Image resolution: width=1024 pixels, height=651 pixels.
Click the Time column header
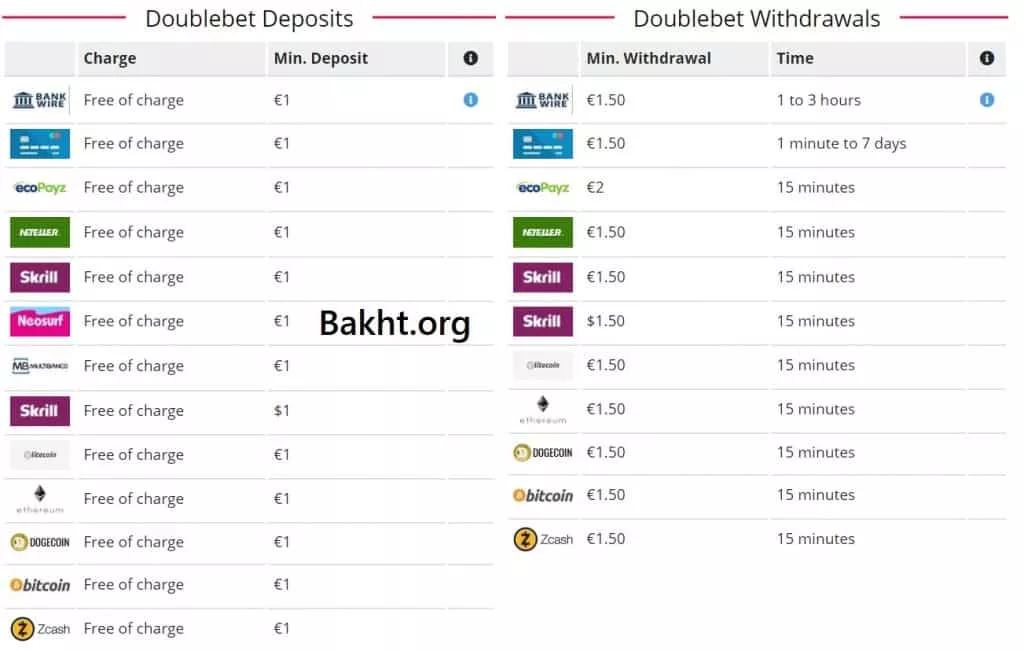coord(795,59)
